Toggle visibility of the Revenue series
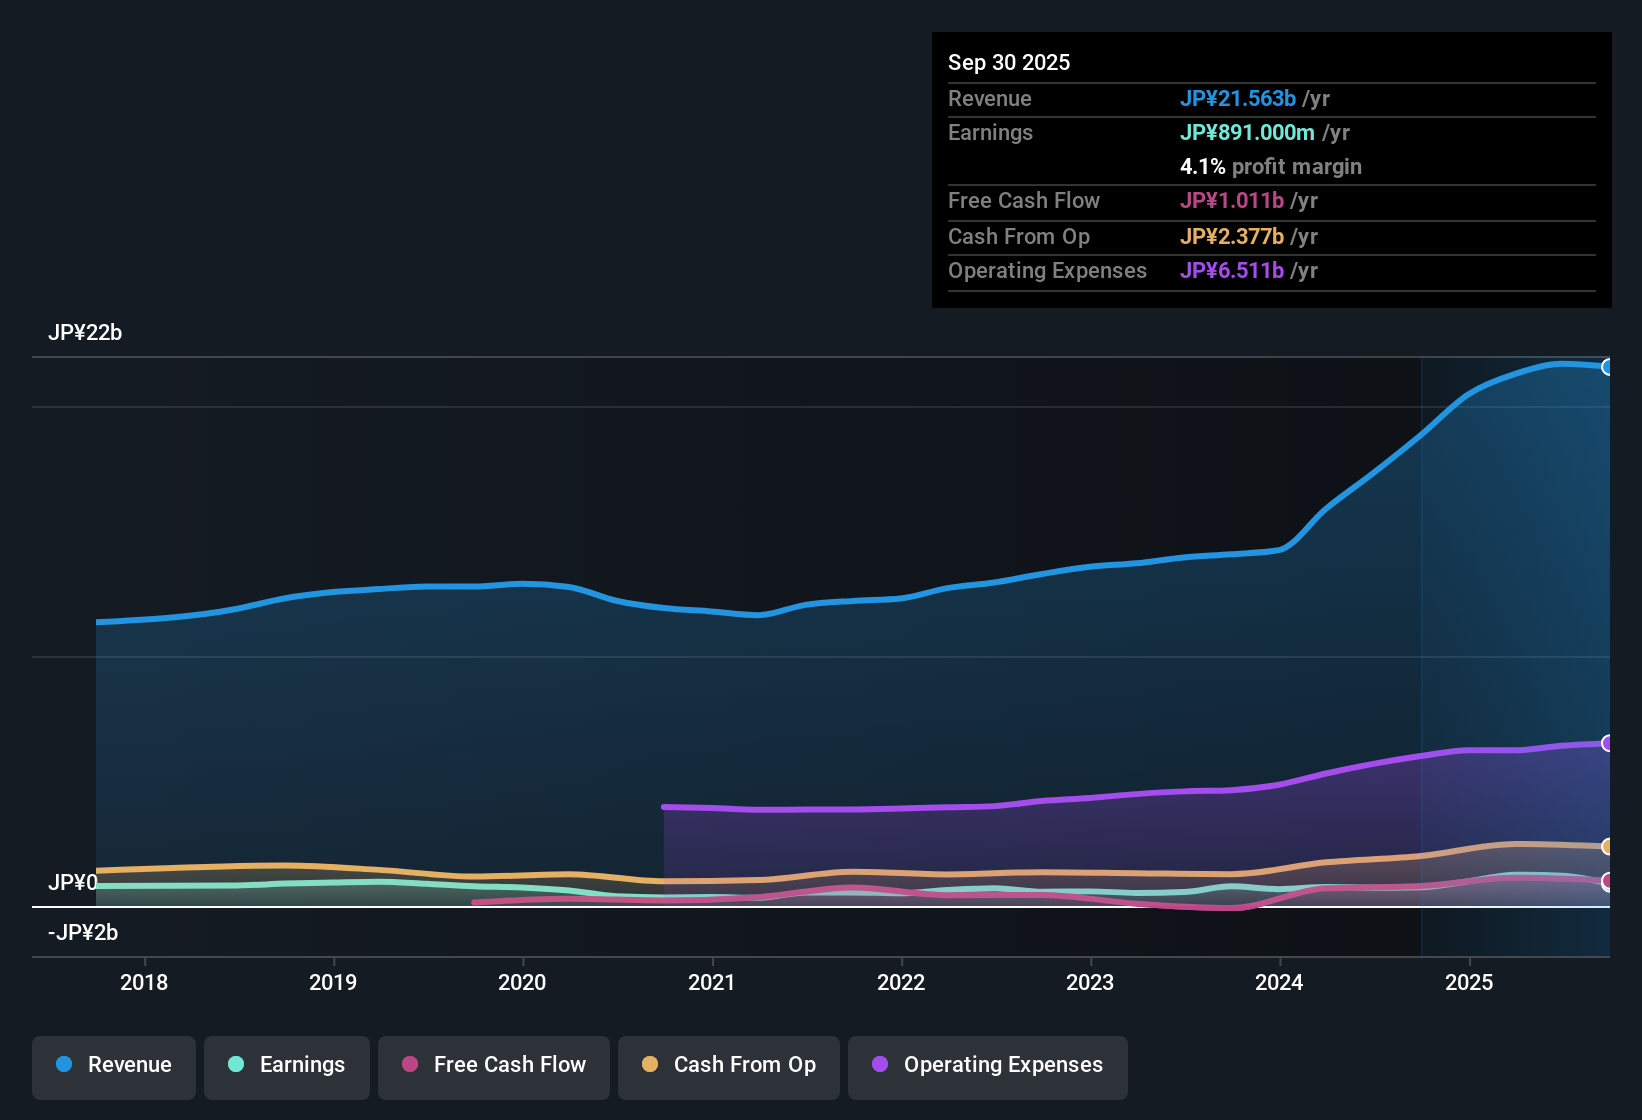The width and height of the screenshot is (1642, 1120). [x=113, y=1065]
